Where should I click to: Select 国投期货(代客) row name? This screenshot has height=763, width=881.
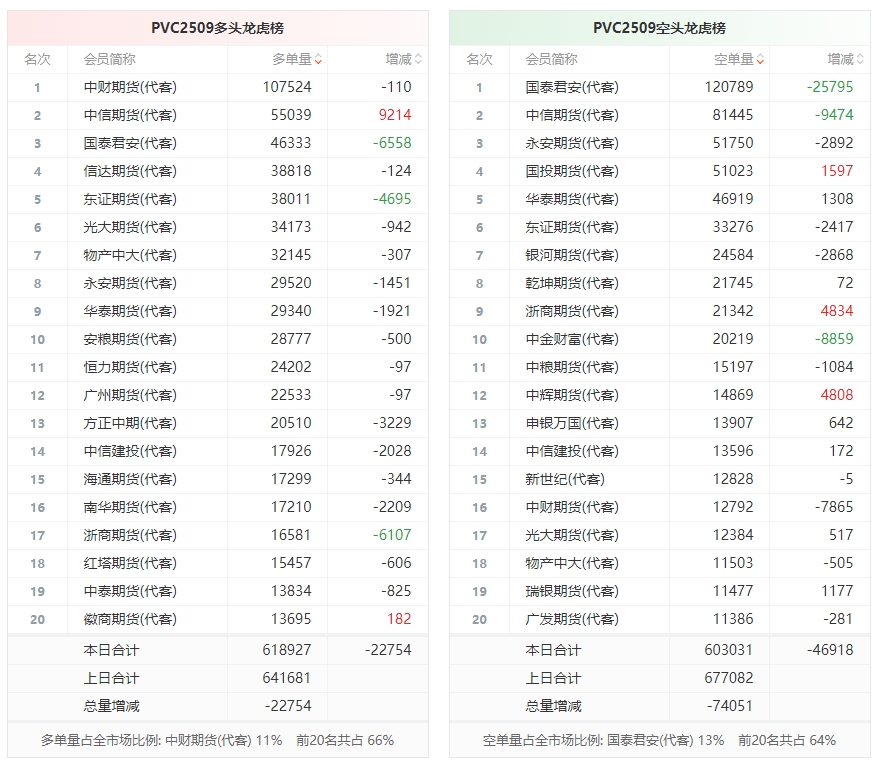click(x=572, y=171)
